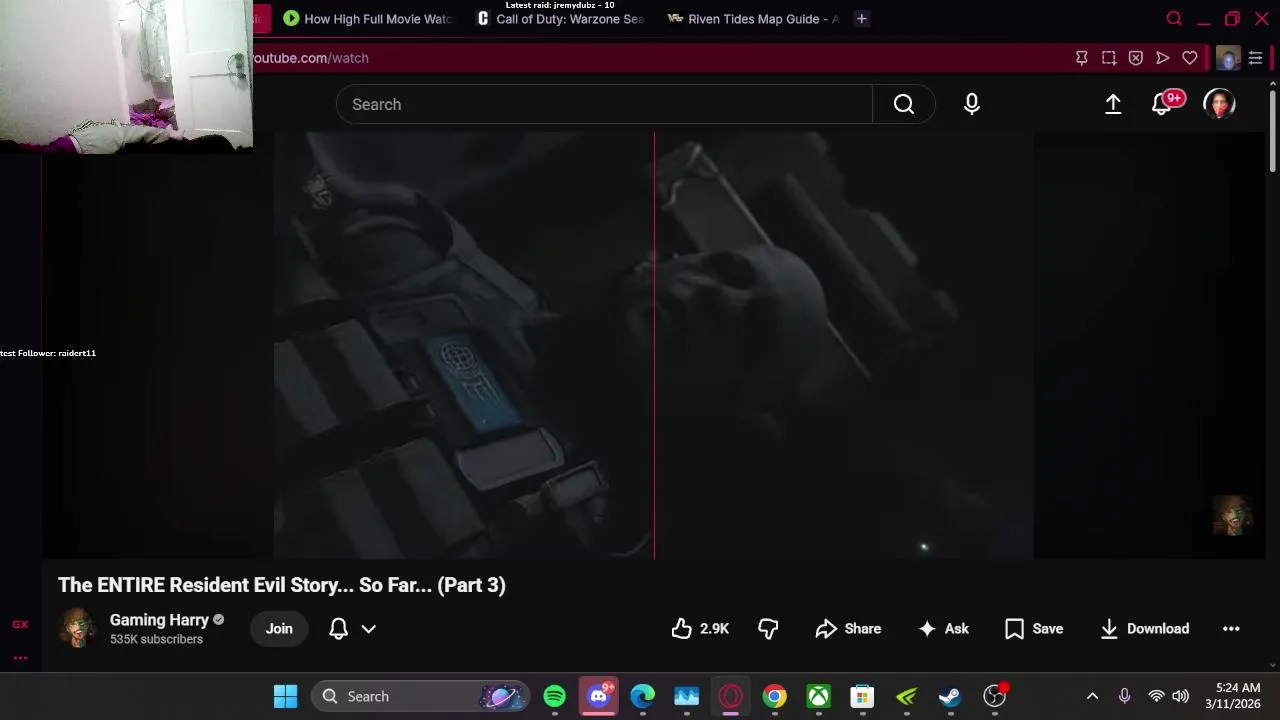Open Microsoft Store from the taskbar
This screenshot has height=720, width=1280.
click(x=862, y=696)
